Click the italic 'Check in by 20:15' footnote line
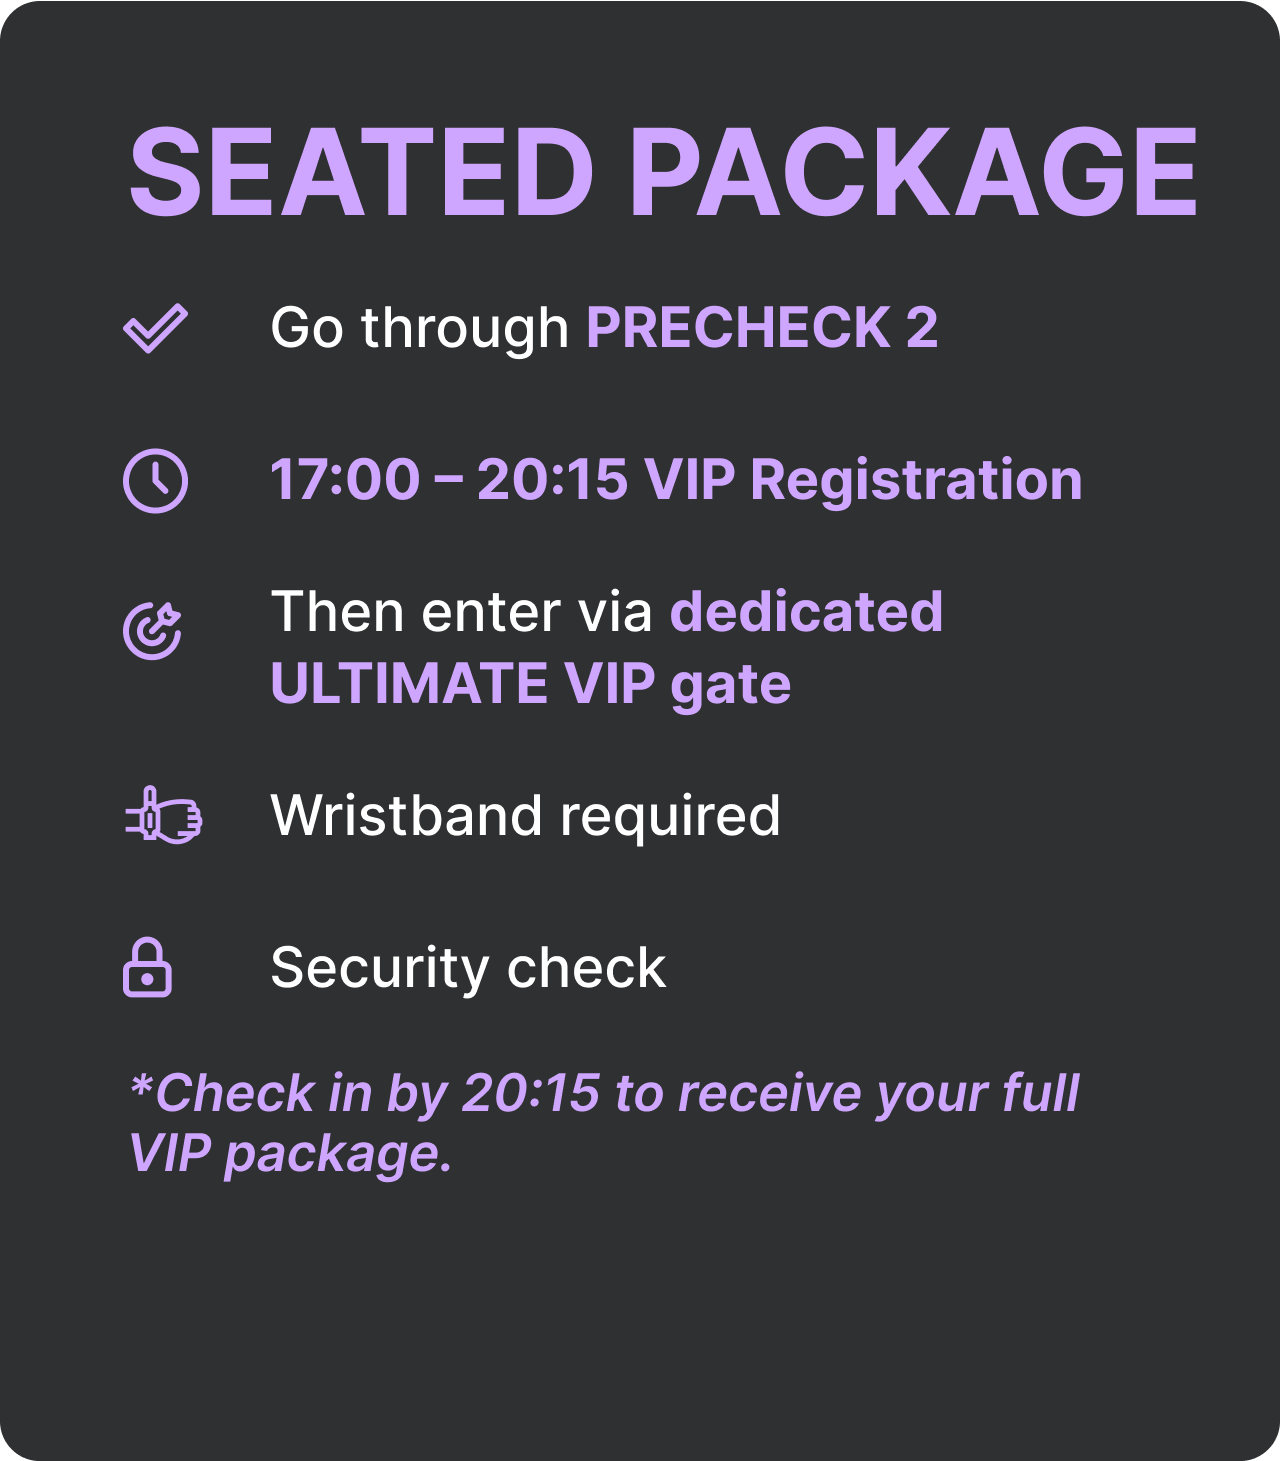 (x=605, y=1094)
